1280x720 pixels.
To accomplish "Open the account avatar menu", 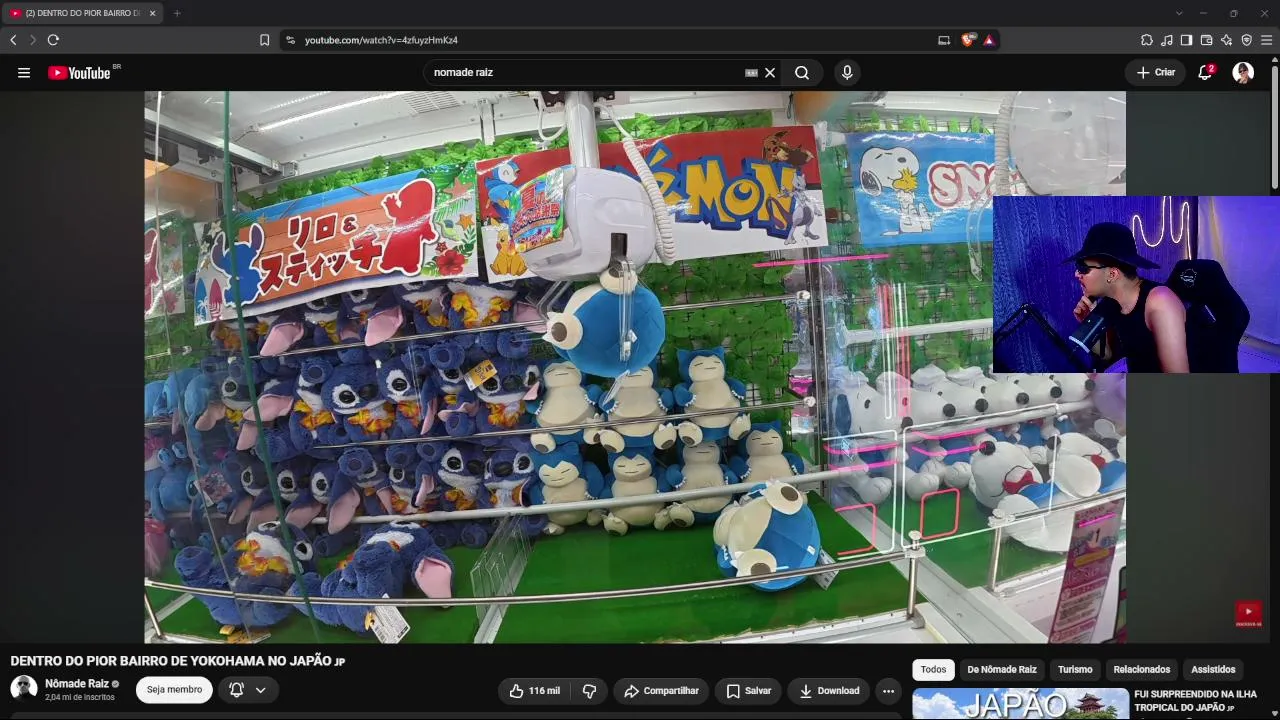I will point(1243,72).
